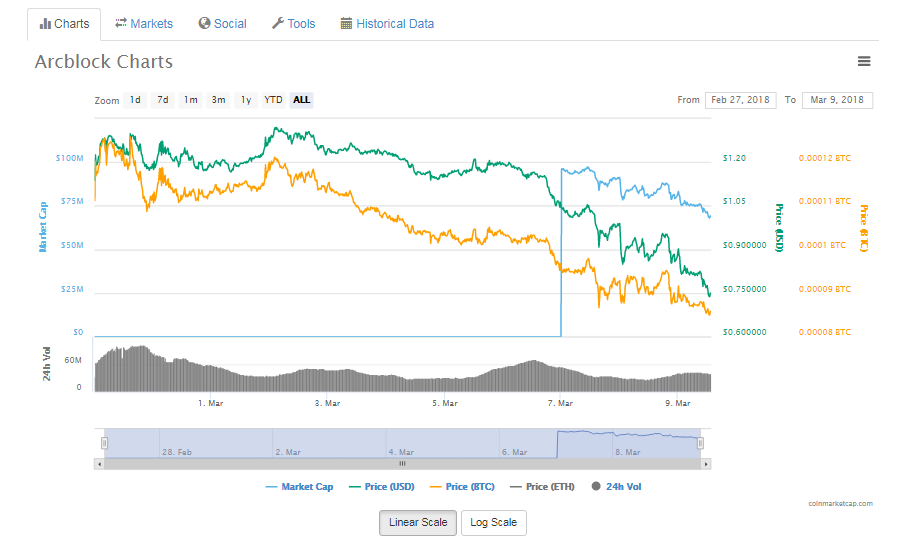
Task: Set zoom range to 1m
Action: [x=190, y=100]
